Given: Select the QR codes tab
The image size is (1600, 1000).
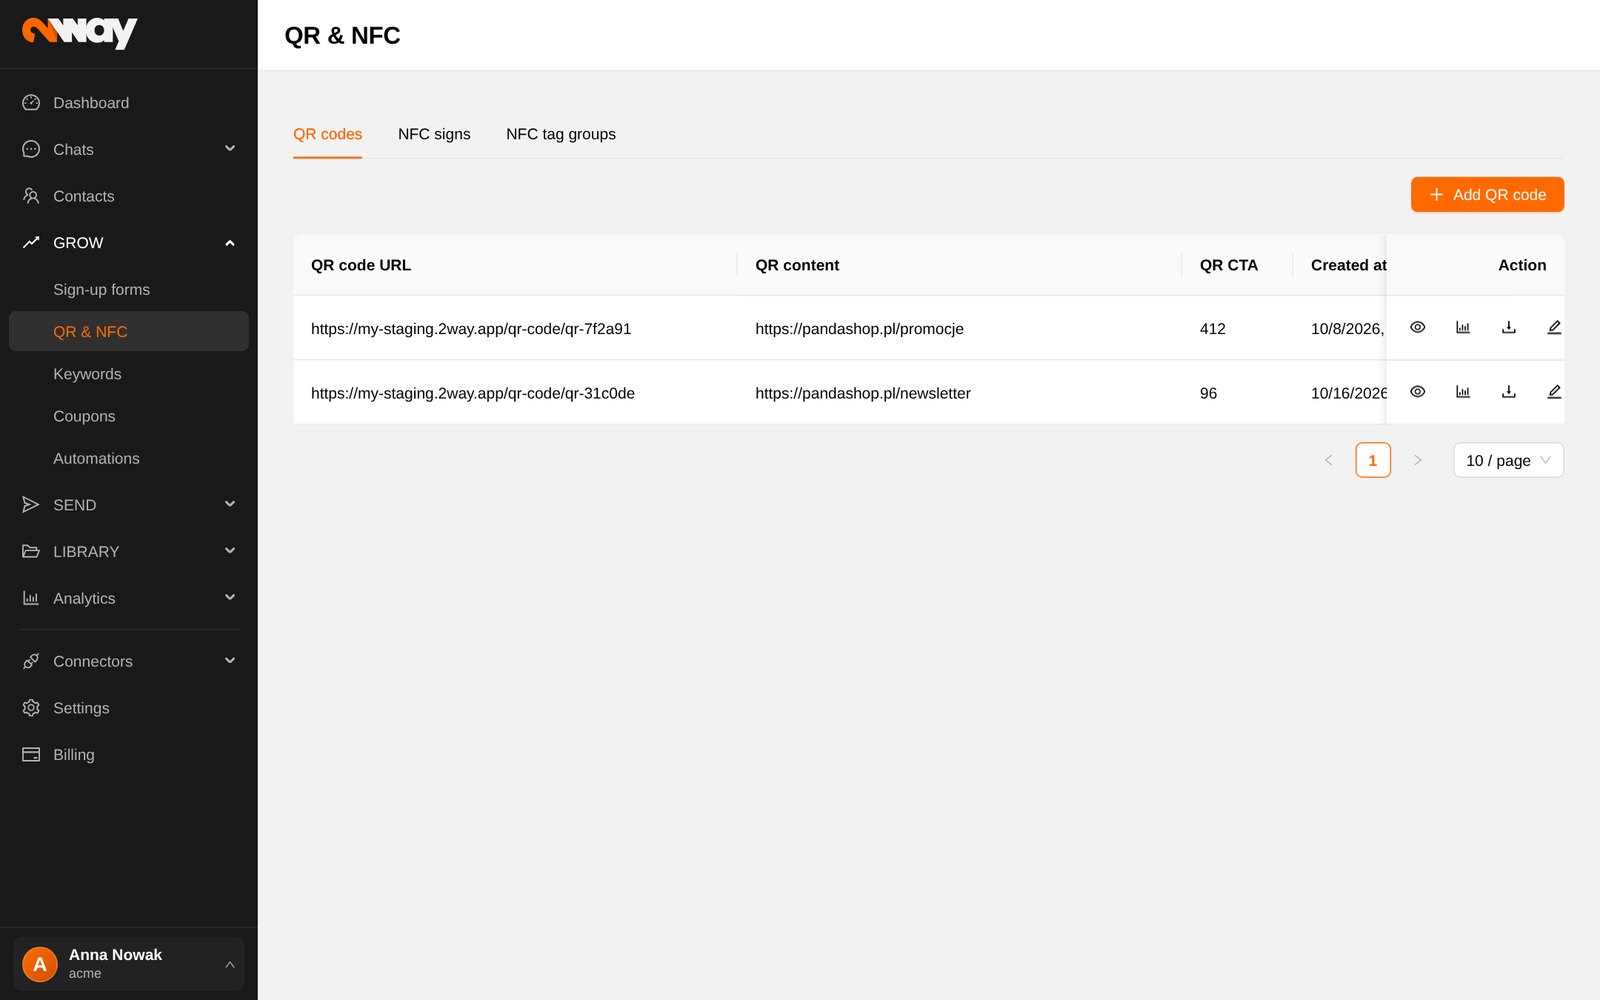Looking at the screenshot, I should [328, 134].
